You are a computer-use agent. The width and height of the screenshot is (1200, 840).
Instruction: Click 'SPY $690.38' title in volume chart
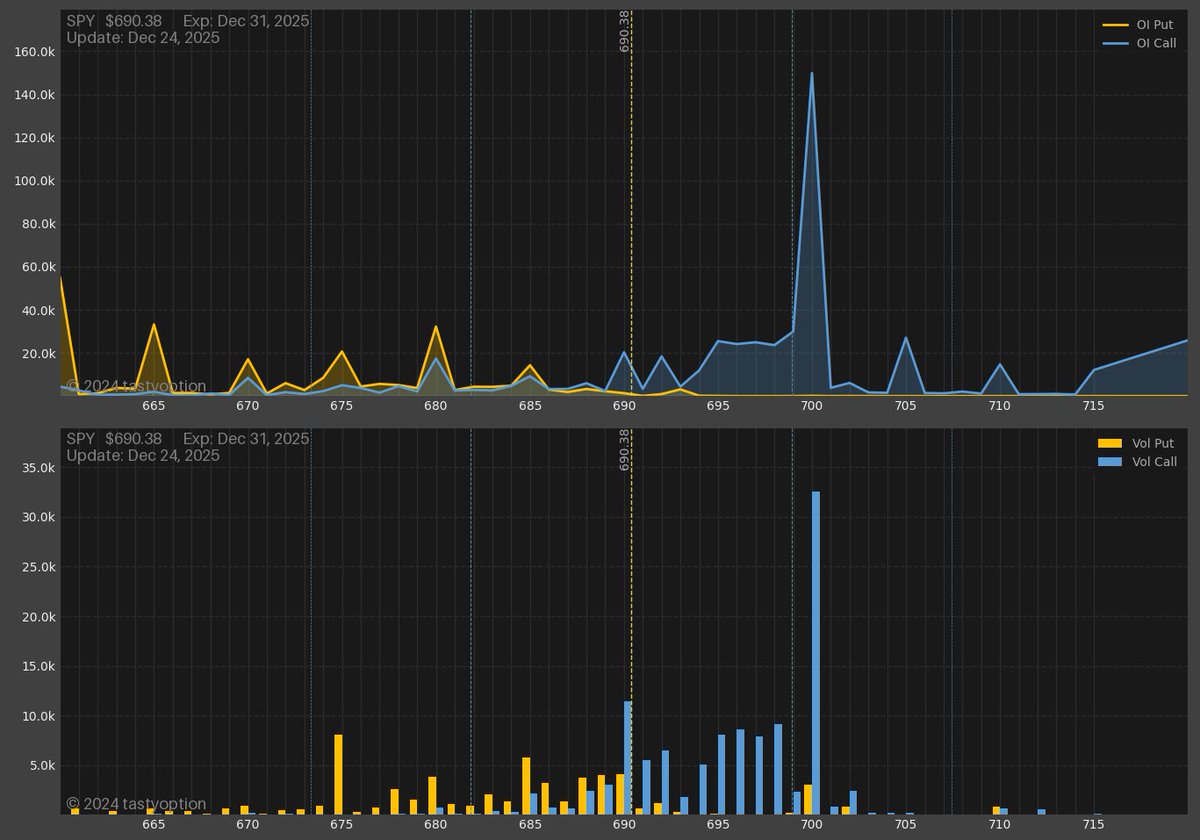[x=114, y=439]
